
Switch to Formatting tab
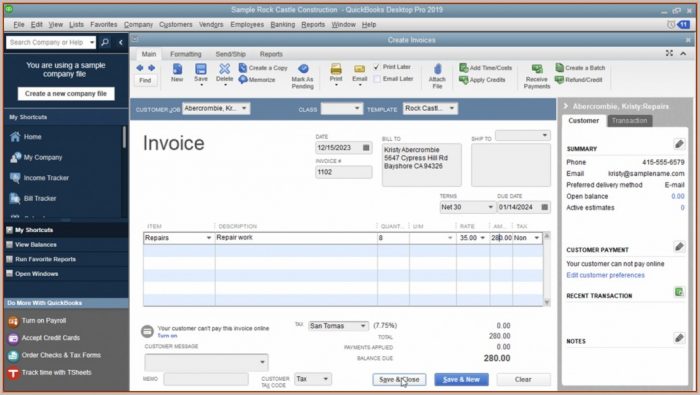coord(186,54)
